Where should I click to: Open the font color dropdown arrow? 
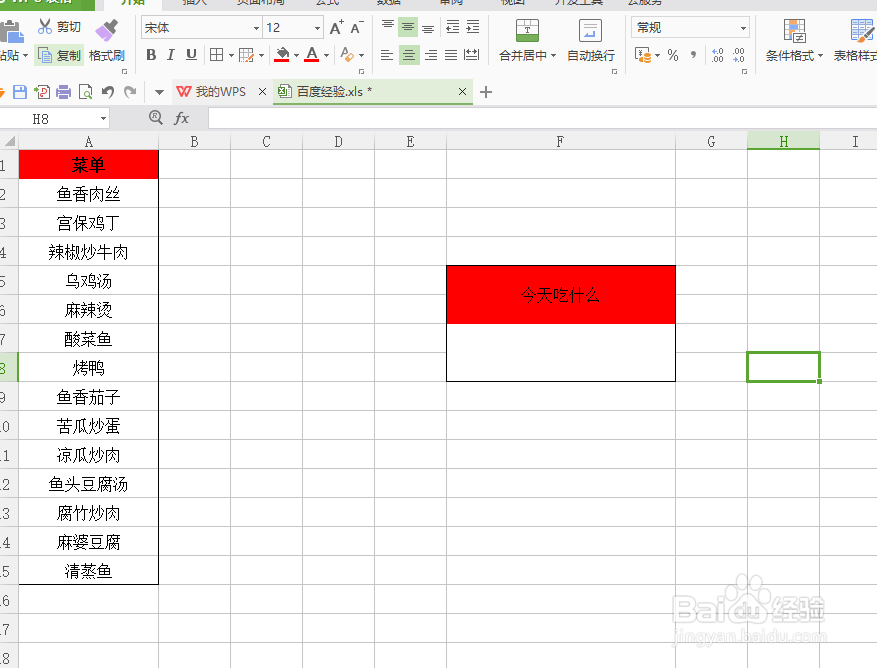click(x=326, y=55)
